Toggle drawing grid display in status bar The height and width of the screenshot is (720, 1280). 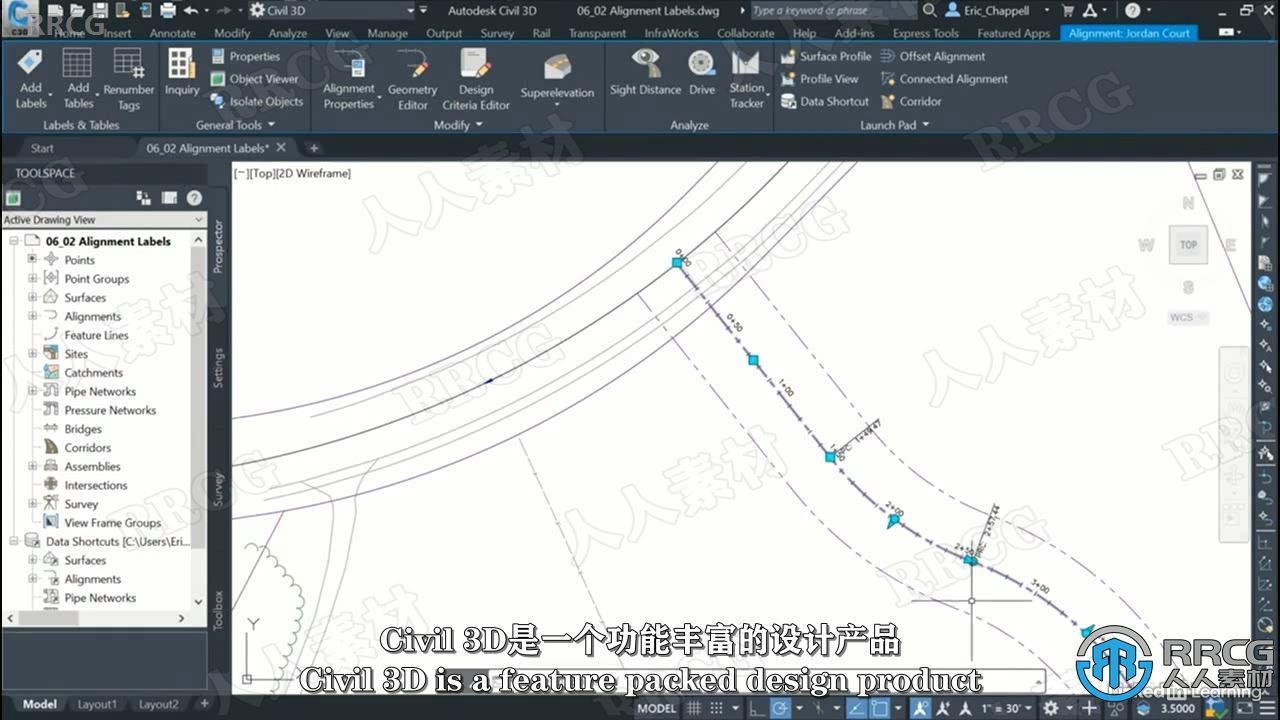[x=694, y=708]
